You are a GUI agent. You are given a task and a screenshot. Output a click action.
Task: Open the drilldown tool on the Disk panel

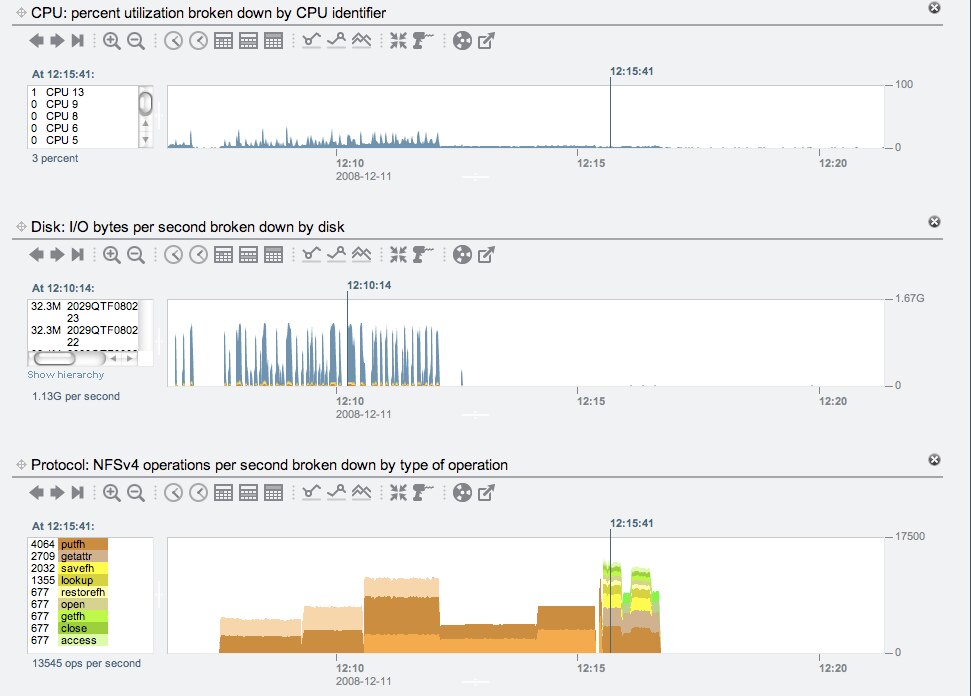point(422,254)
